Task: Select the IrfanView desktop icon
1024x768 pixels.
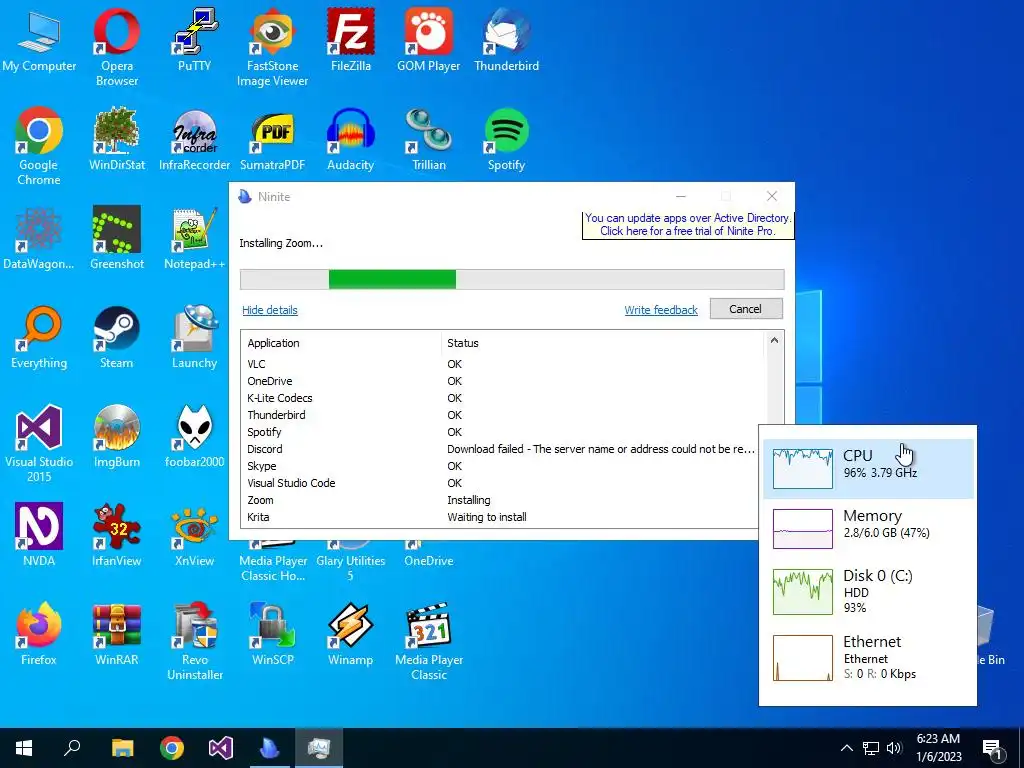Action: 117,534
